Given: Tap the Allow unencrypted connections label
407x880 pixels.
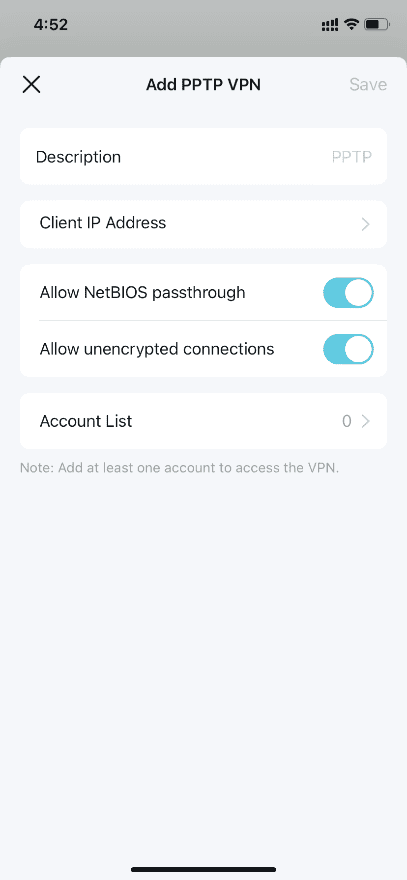Looking at the screenshot, I should click(x=157, y=349).
